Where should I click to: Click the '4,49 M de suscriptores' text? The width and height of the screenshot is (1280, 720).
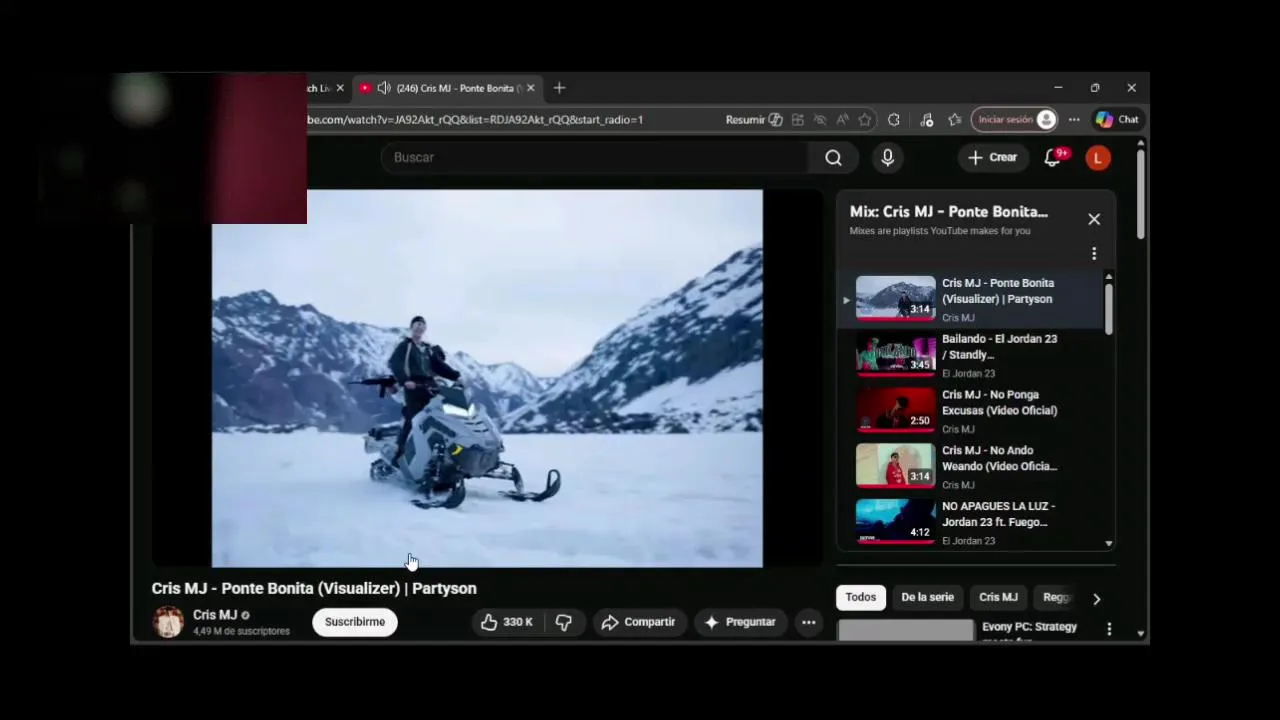241,631
